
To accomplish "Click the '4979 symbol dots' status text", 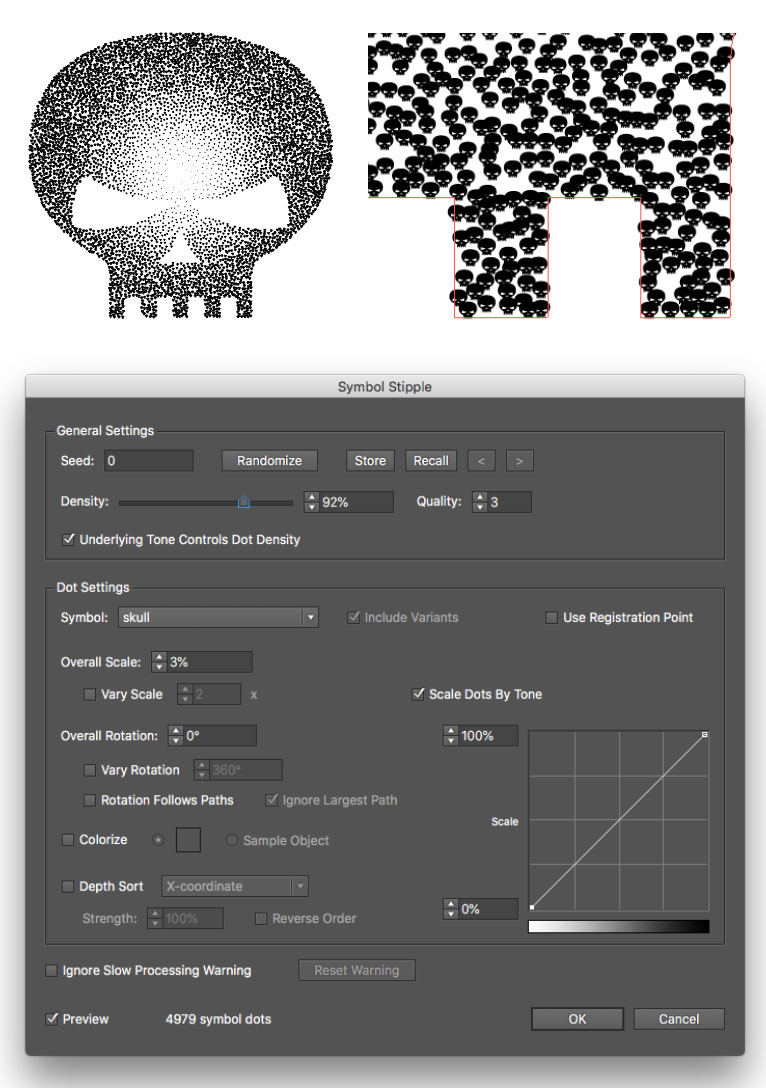I will coord(218,1019).
